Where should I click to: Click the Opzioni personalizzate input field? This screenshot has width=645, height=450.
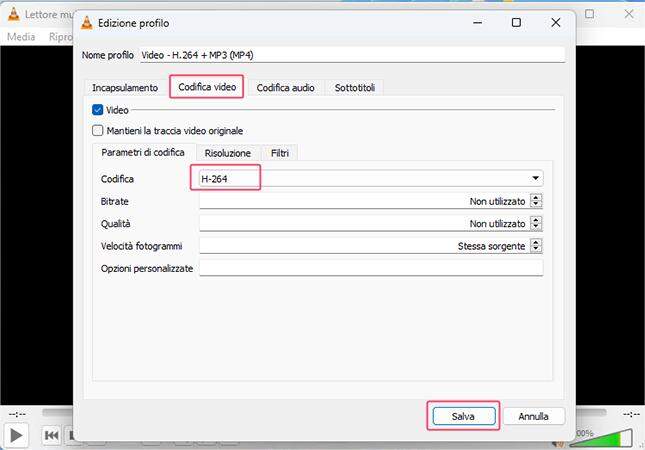point(371,268)
